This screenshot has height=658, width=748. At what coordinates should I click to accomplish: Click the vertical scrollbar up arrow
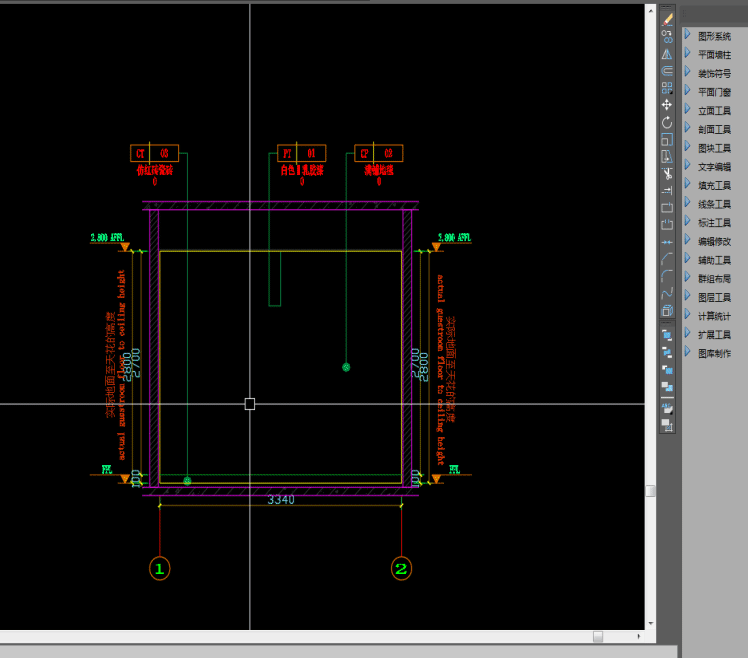[x=650, y=10]
